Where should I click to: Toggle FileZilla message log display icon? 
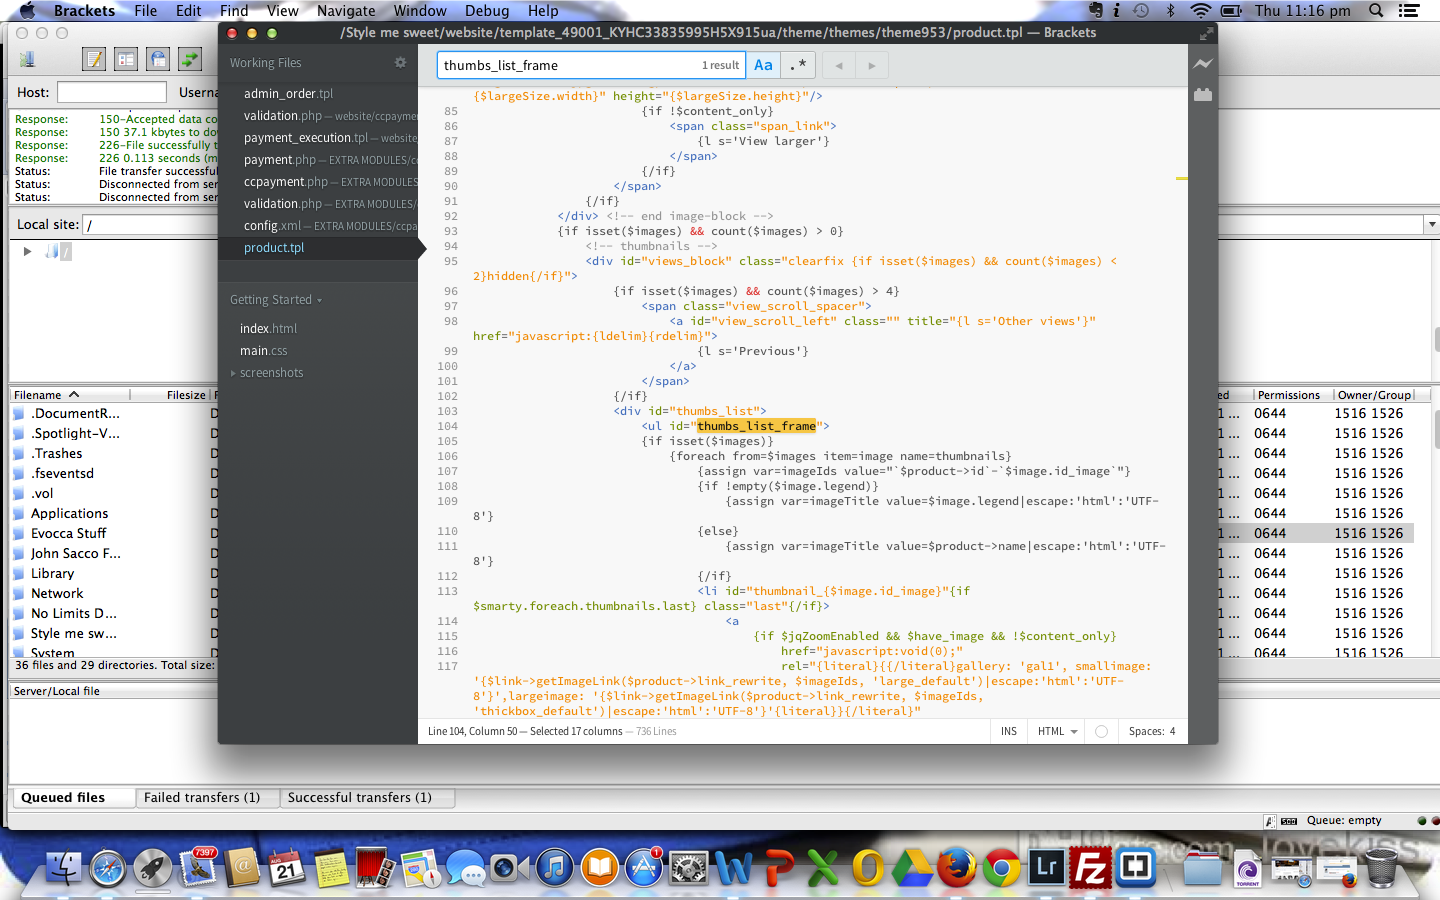[x=94, y=60]
